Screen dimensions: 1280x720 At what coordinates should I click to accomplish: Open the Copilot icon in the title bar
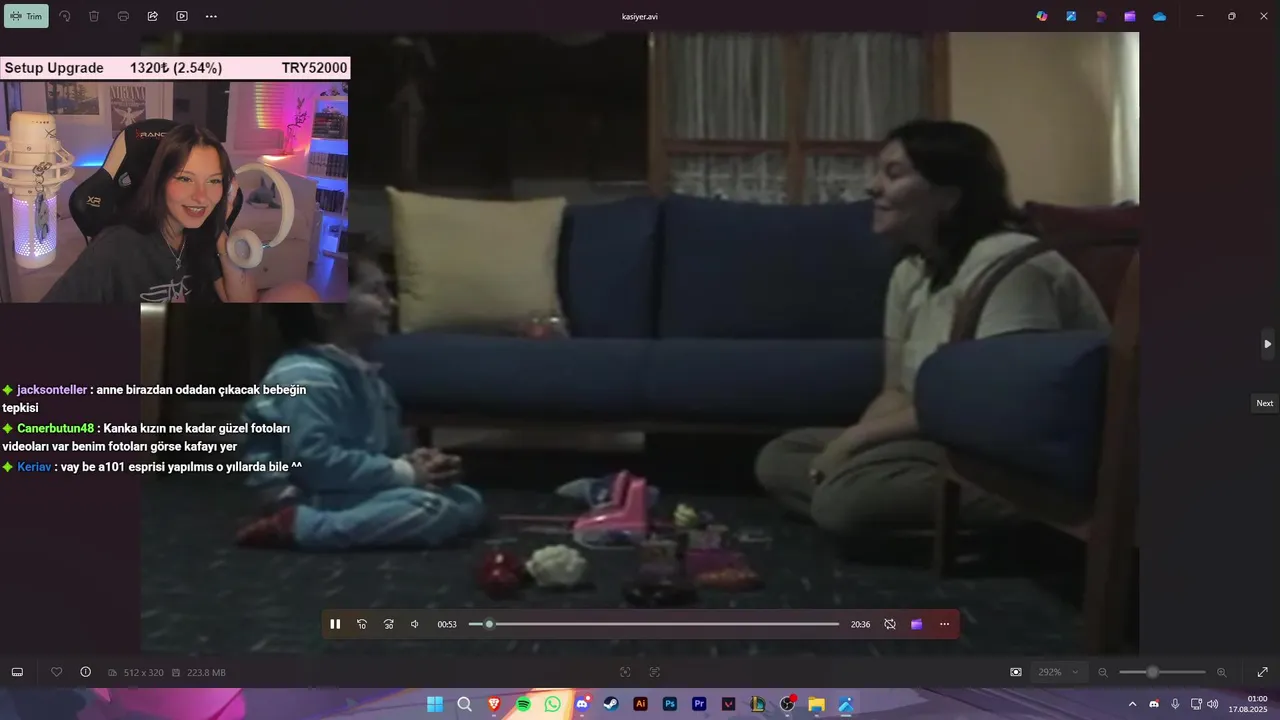pos(1042,16)
